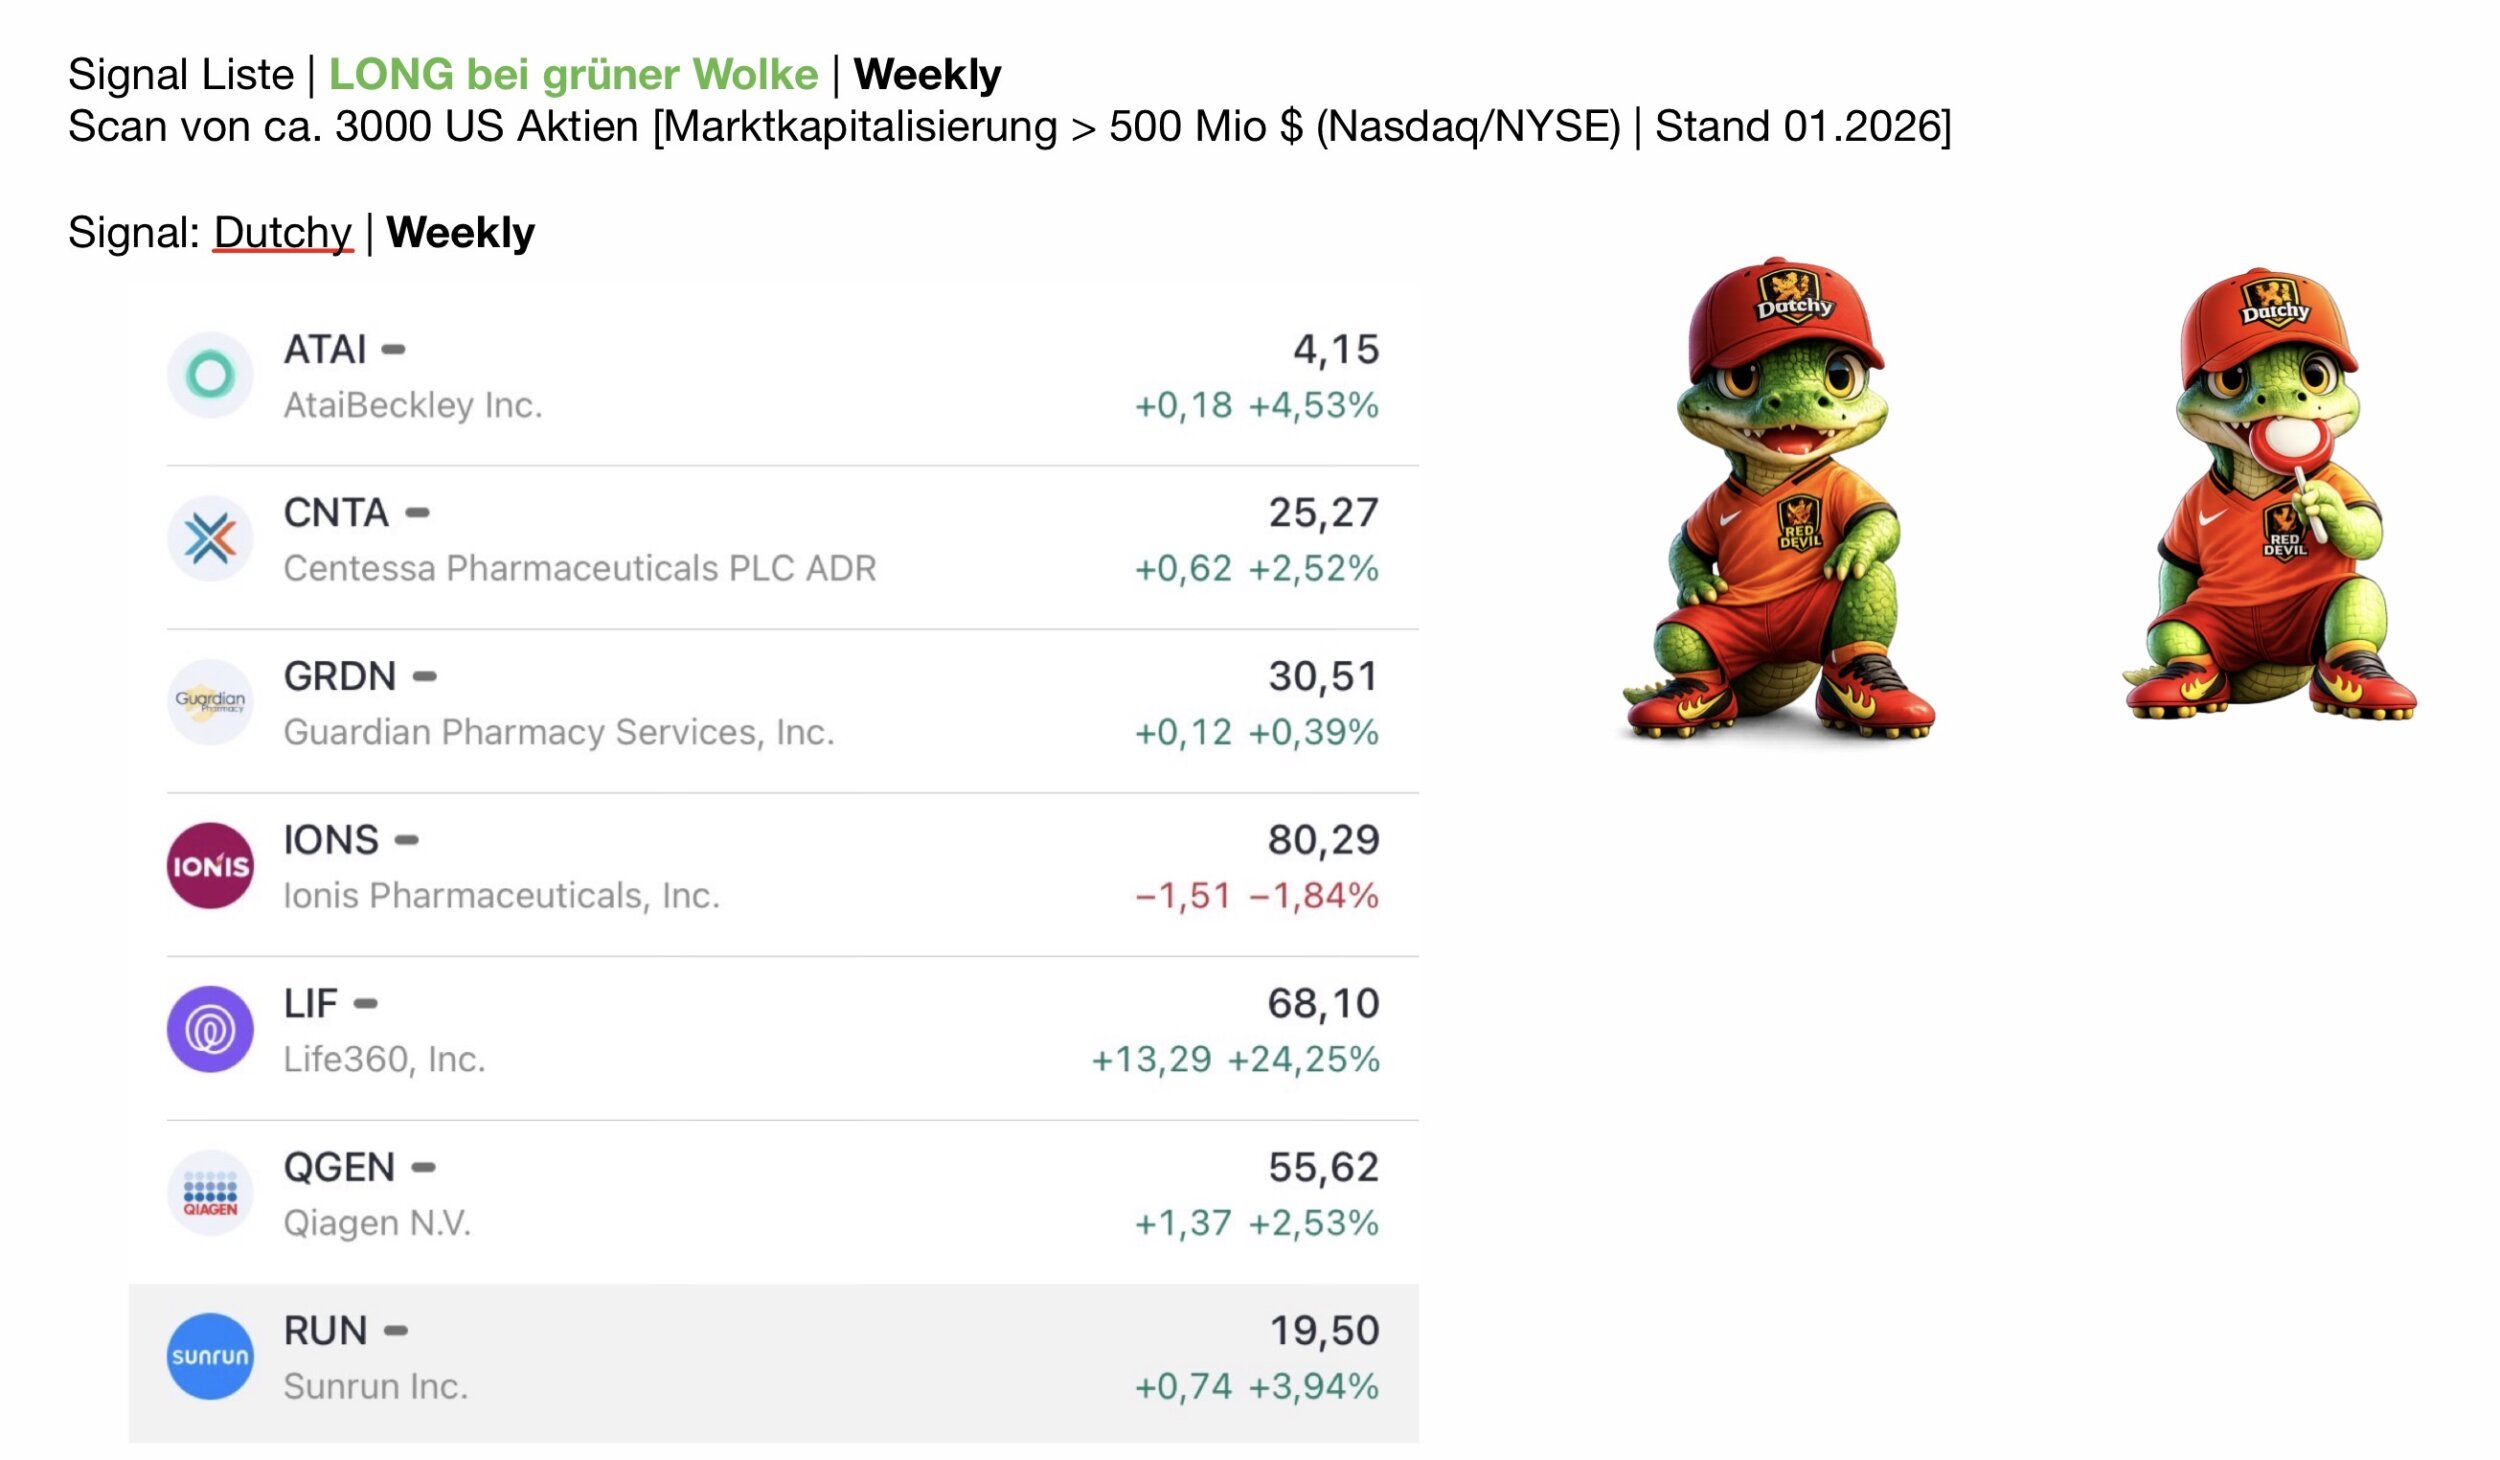Image resolution: width=2500 pixels, height=1460 pixels.
Task: Click the maroon IONIS logo
Action: [210, 866]
